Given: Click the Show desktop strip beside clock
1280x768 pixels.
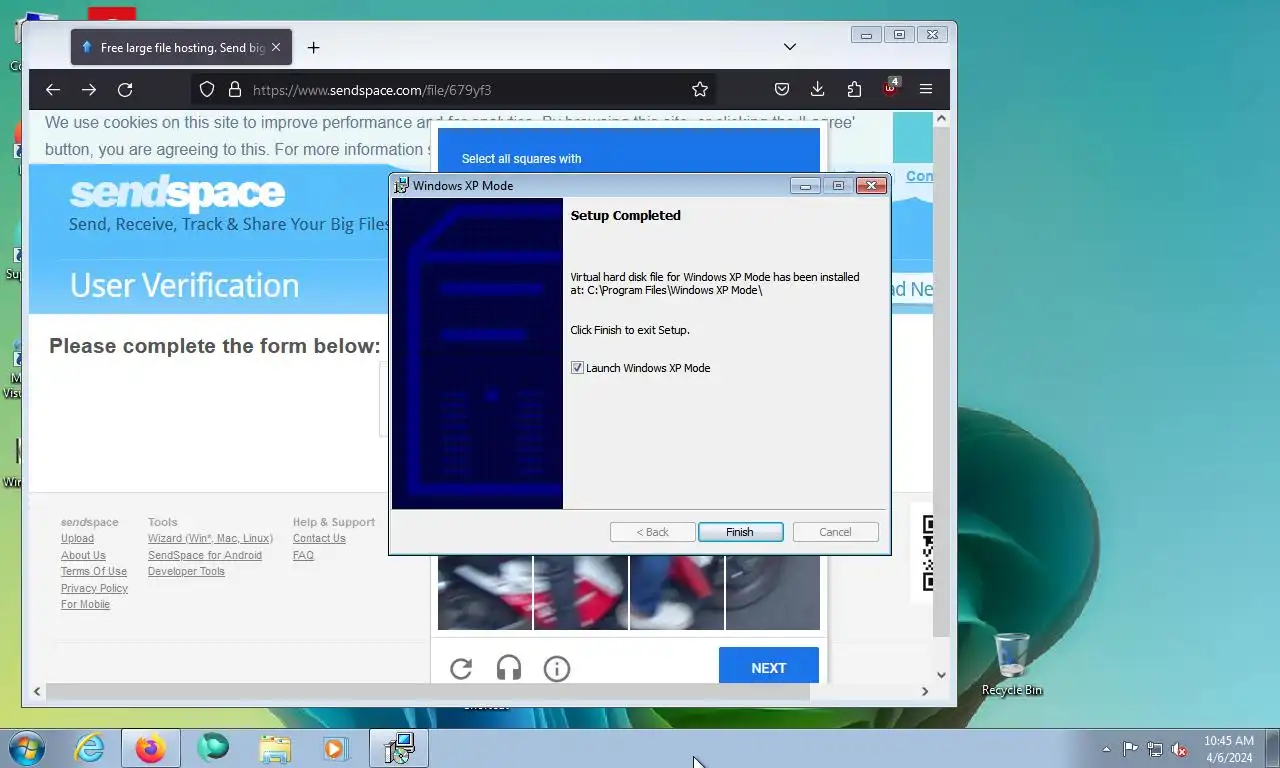Looking at the screenshot, I should click(x=1273, y=748).
